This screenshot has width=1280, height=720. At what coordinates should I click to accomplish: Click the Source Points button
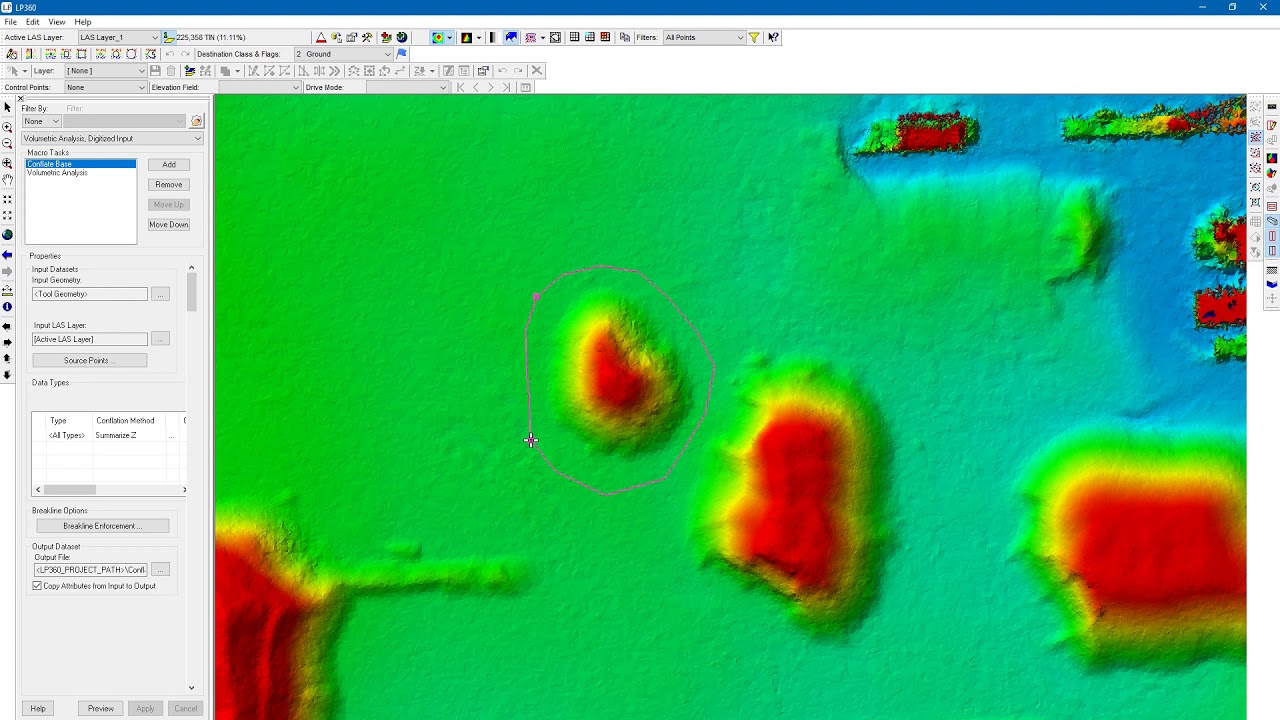90,361
